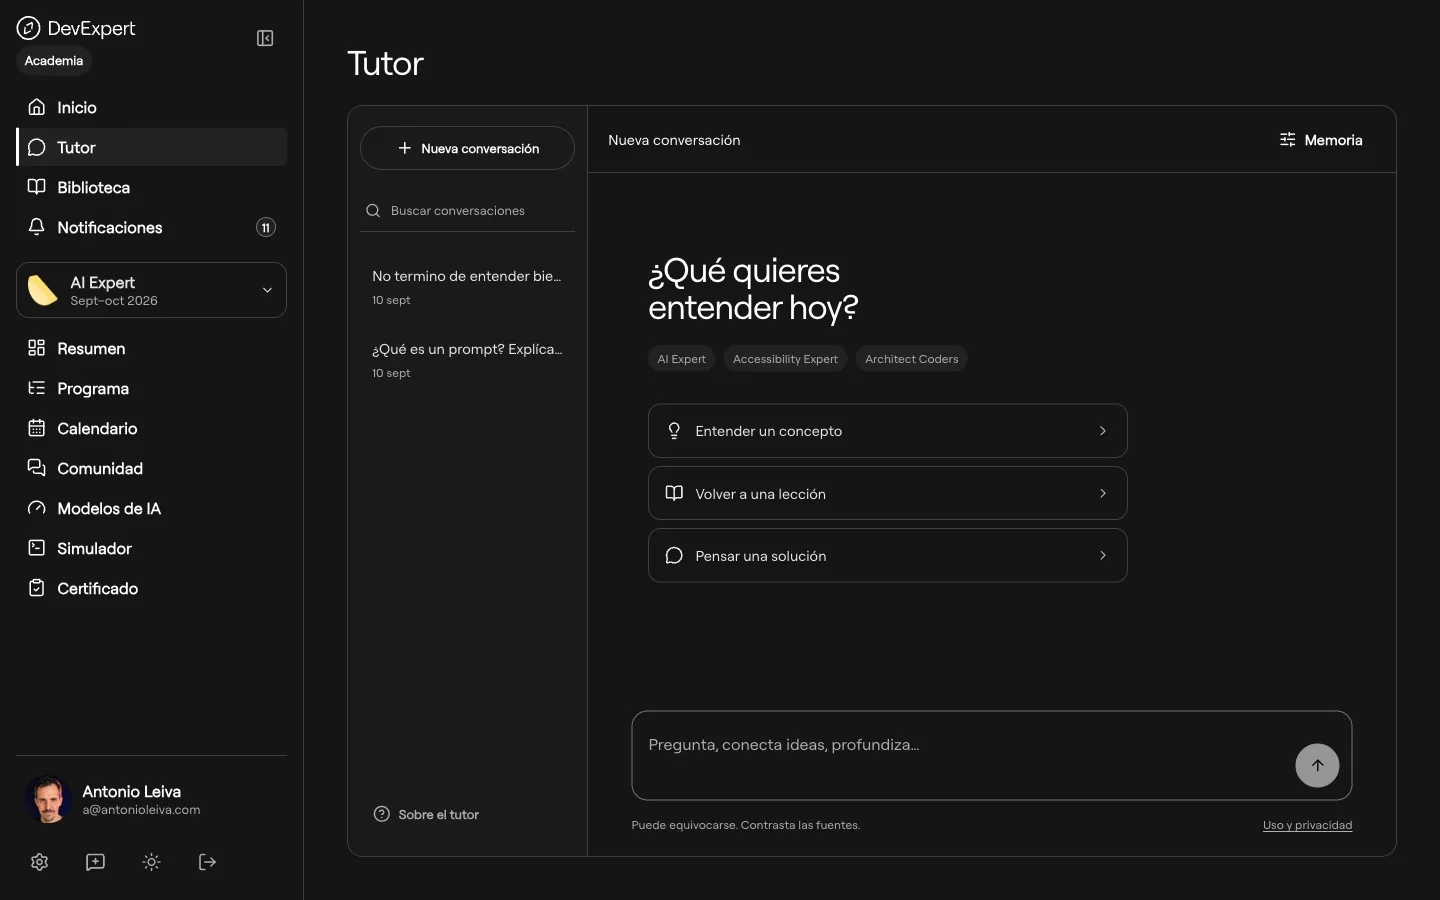This screenshot has width=1440, height=900.
Task: Open Certificado section
Action: tap(152, 588)
